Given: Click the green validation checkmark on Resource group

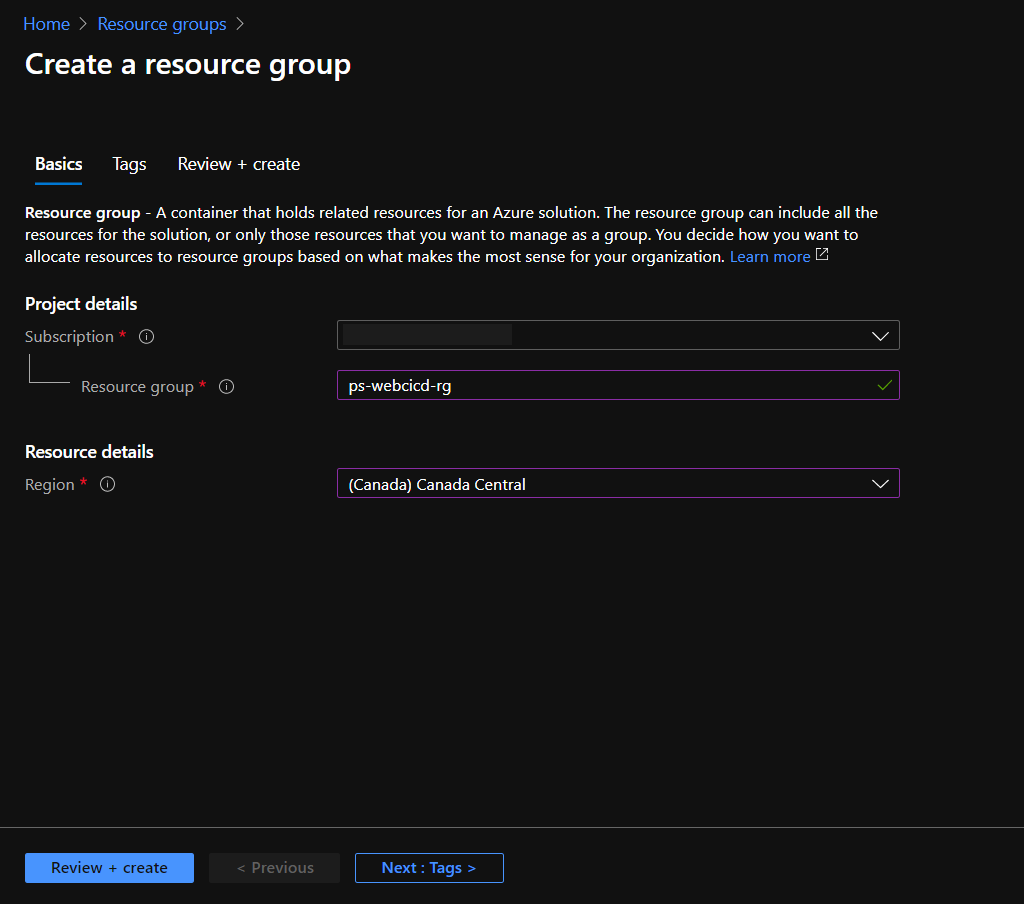Looking at the screenshot, I should click(x=884, y=385).
